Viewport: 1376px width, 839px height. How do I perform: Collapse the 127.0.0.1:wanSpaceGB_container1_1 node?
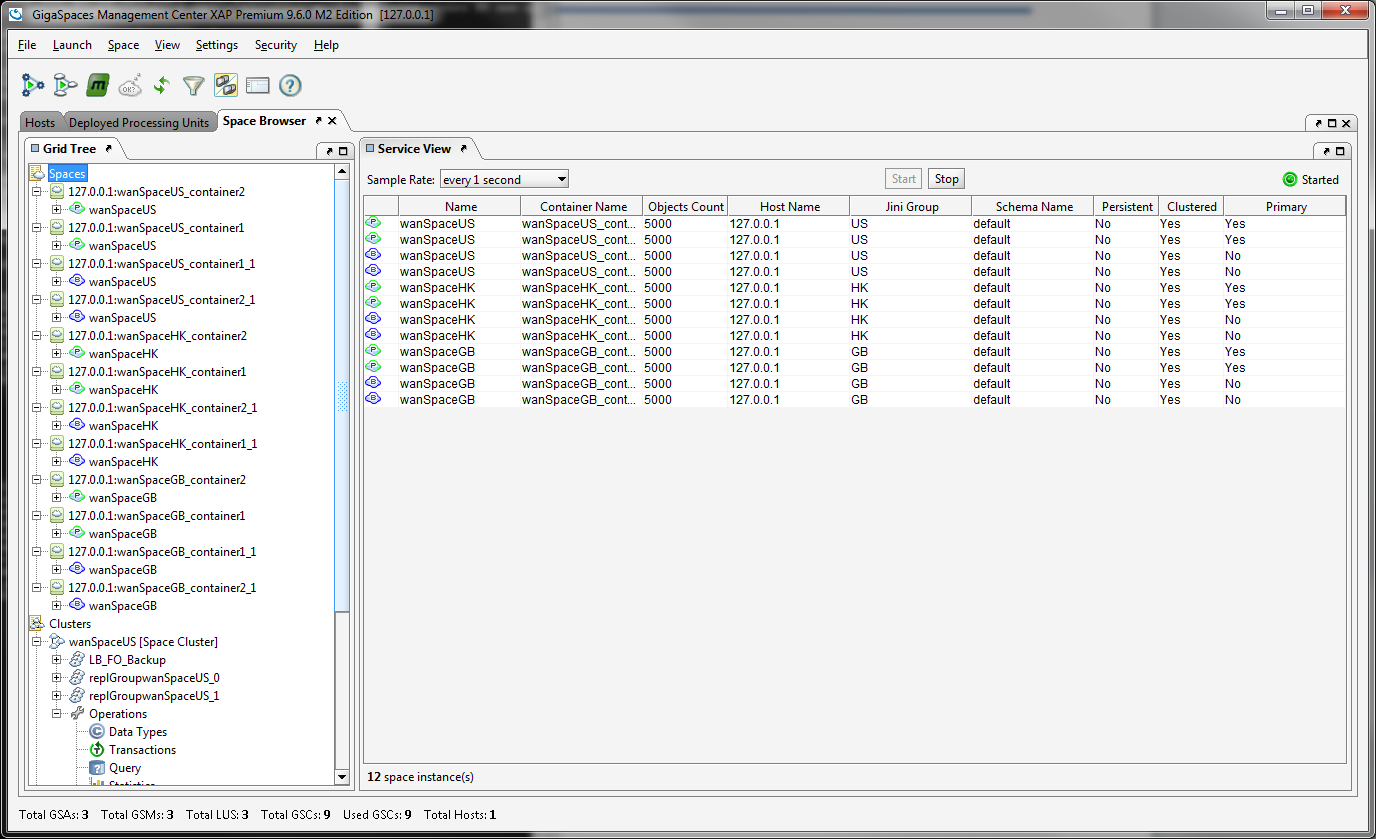coord(37,552)
